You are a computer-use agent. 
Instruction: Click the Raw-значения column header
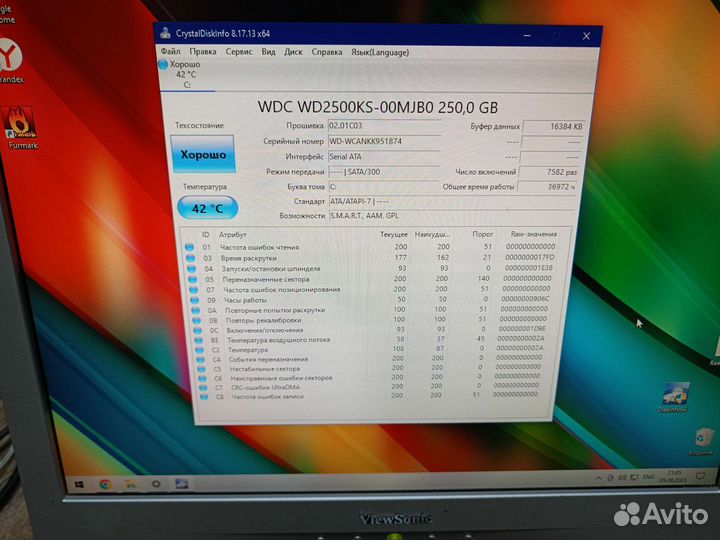coord(534,234)
